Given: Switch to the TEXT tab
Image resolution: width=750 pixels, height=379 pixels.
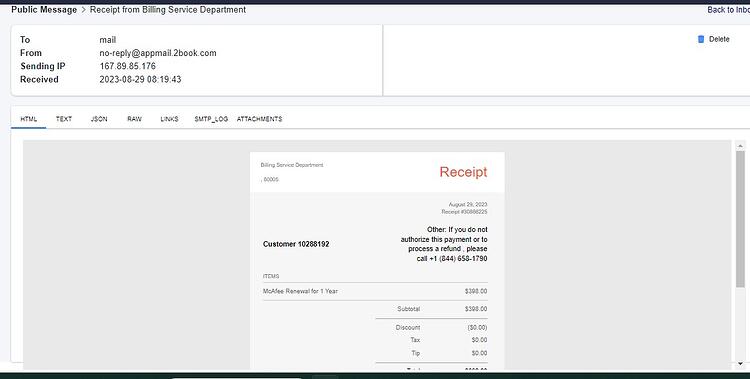Looking at the screenshot, I should (x=64, y=119).
